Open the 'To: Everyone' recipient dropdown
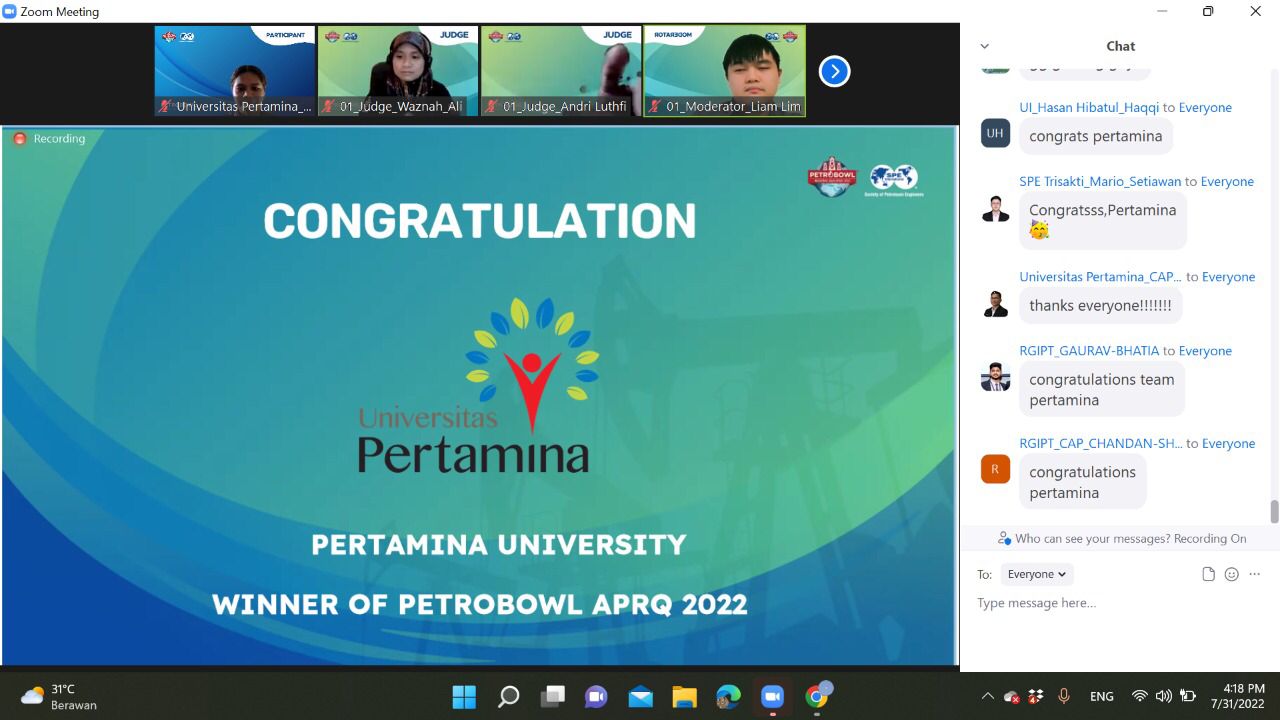The width and height of the screenshot is (1280, 720). pyautogui.click(x=1037, y=574)
